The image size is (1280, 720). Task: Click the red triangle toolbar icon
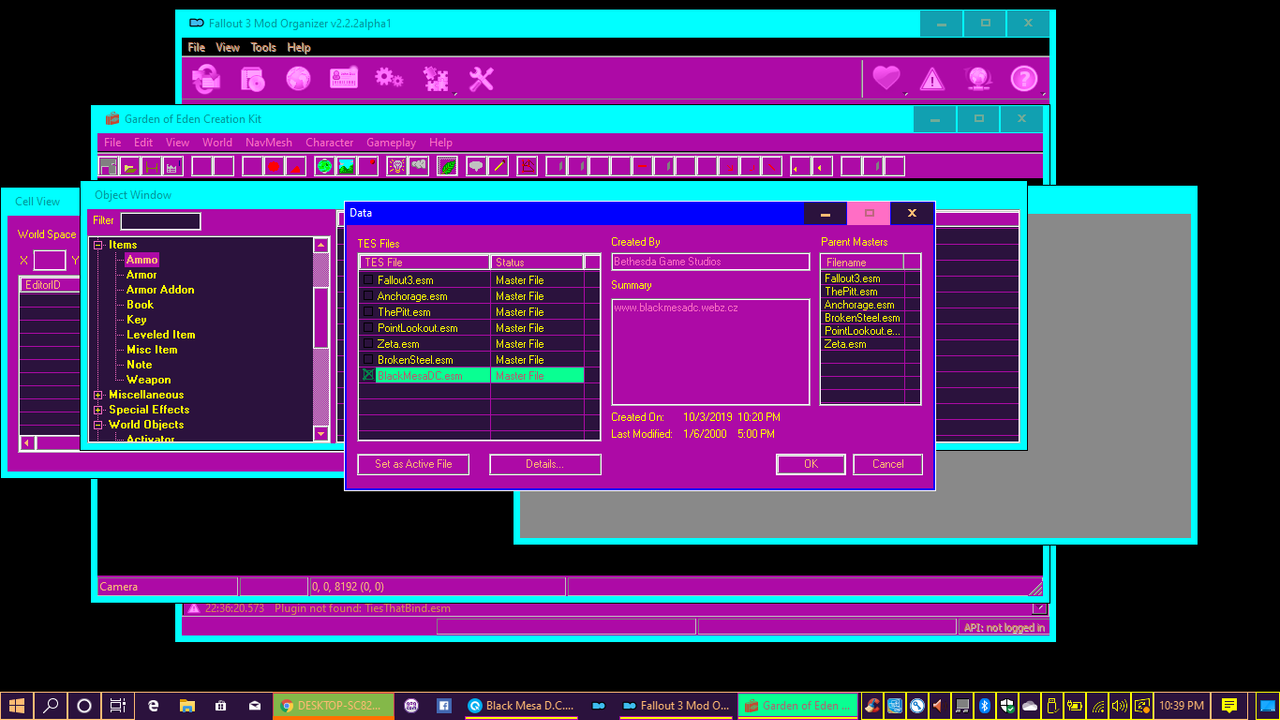pyautogui.click(x=295, y=166)
